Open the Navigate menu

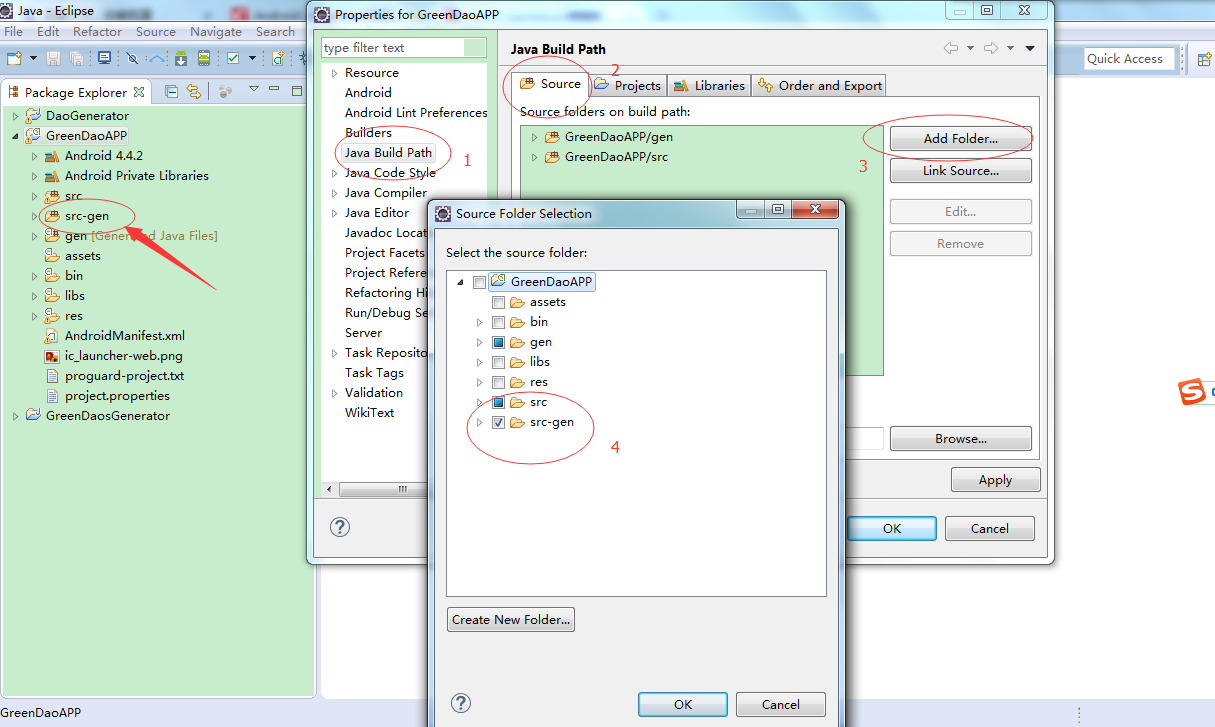(216, 32)
